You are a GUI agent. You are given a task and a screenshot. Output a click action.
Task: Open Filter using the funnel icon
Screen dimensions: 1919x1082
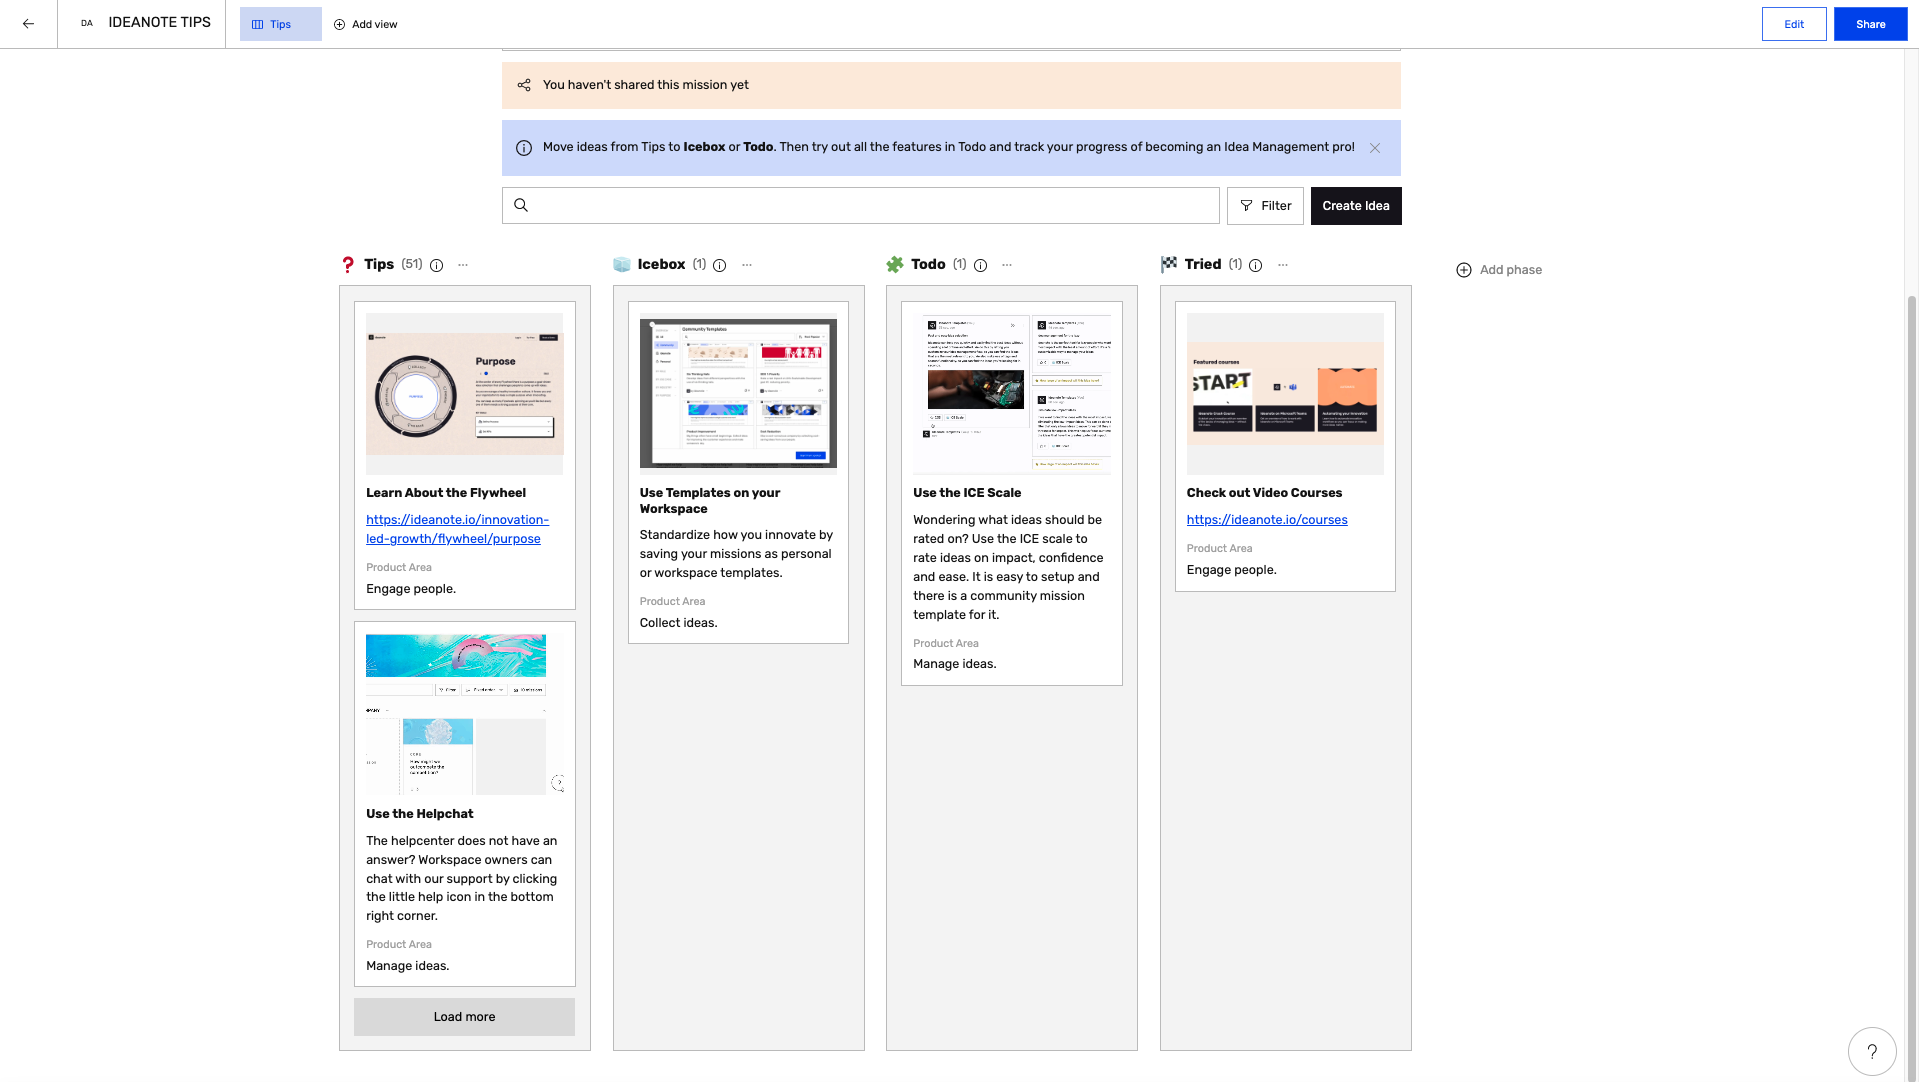(1246, 205)
